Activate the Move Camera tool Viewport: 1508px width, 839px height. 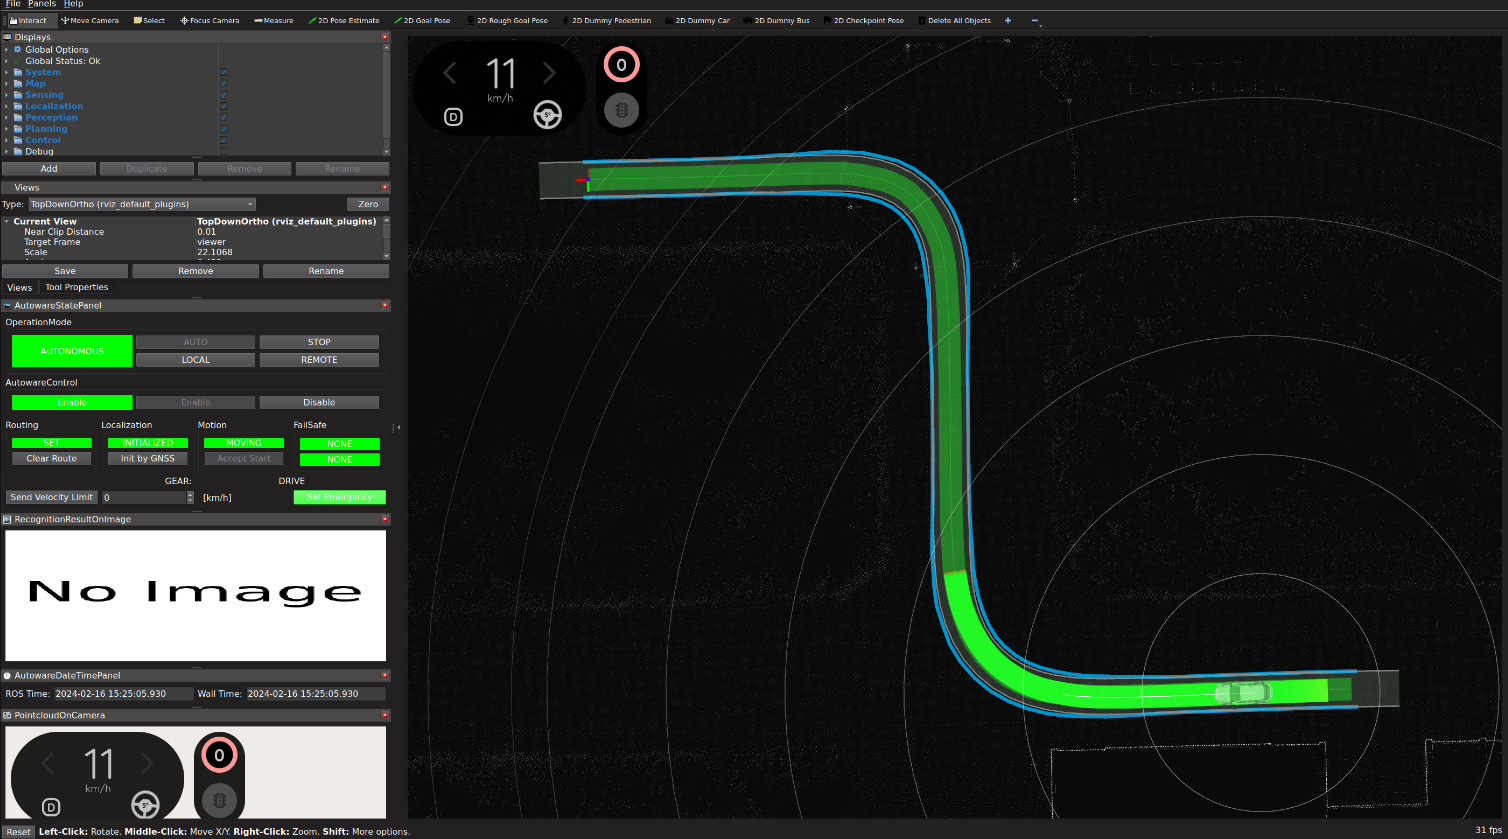click(90, 20)
